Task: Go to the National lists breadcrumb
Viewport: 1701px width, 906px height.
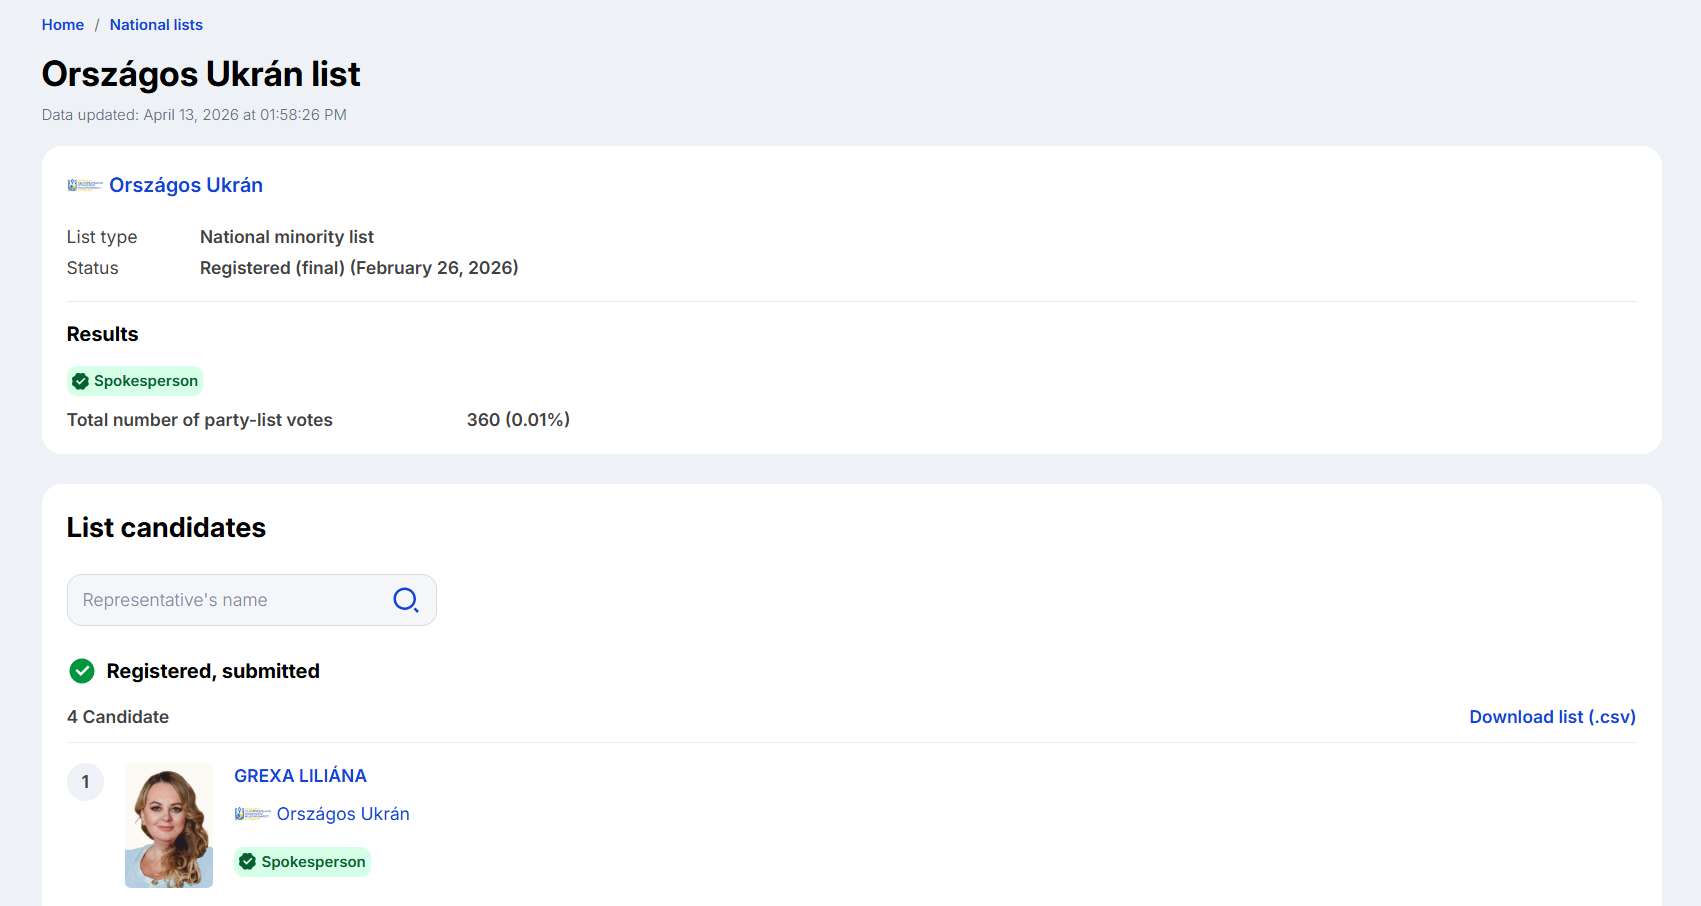Action: [156, 25]
